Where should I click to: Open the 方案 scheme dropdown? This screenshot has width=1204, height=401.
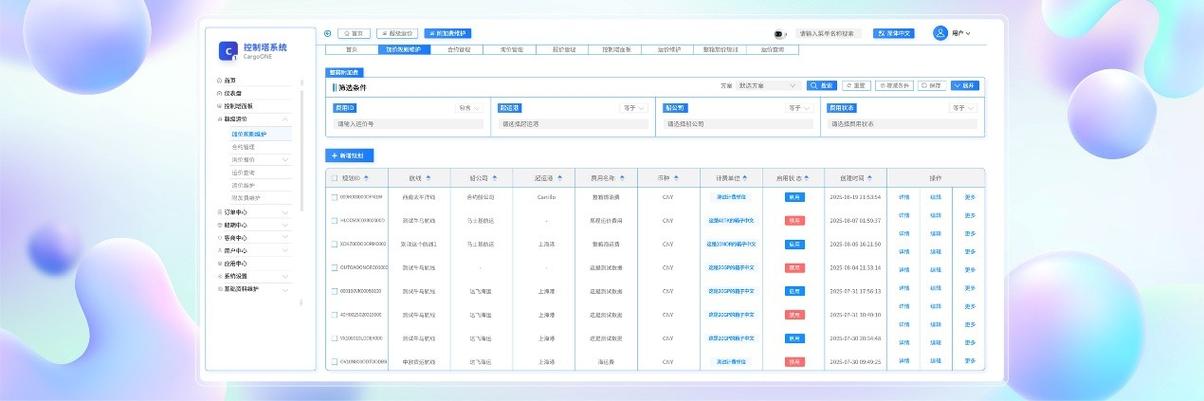[767, 86]
